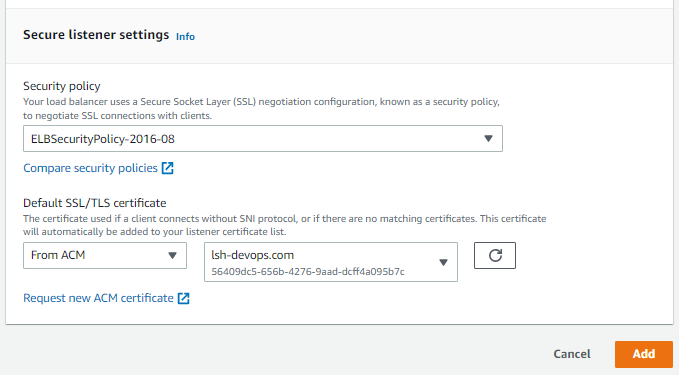The height and width of the screenshot is (375, 679).
Task: Click the certificate ID 56409dc5-656b-4276-9aad-dcff4a095b7c
Action: (308, 272)
